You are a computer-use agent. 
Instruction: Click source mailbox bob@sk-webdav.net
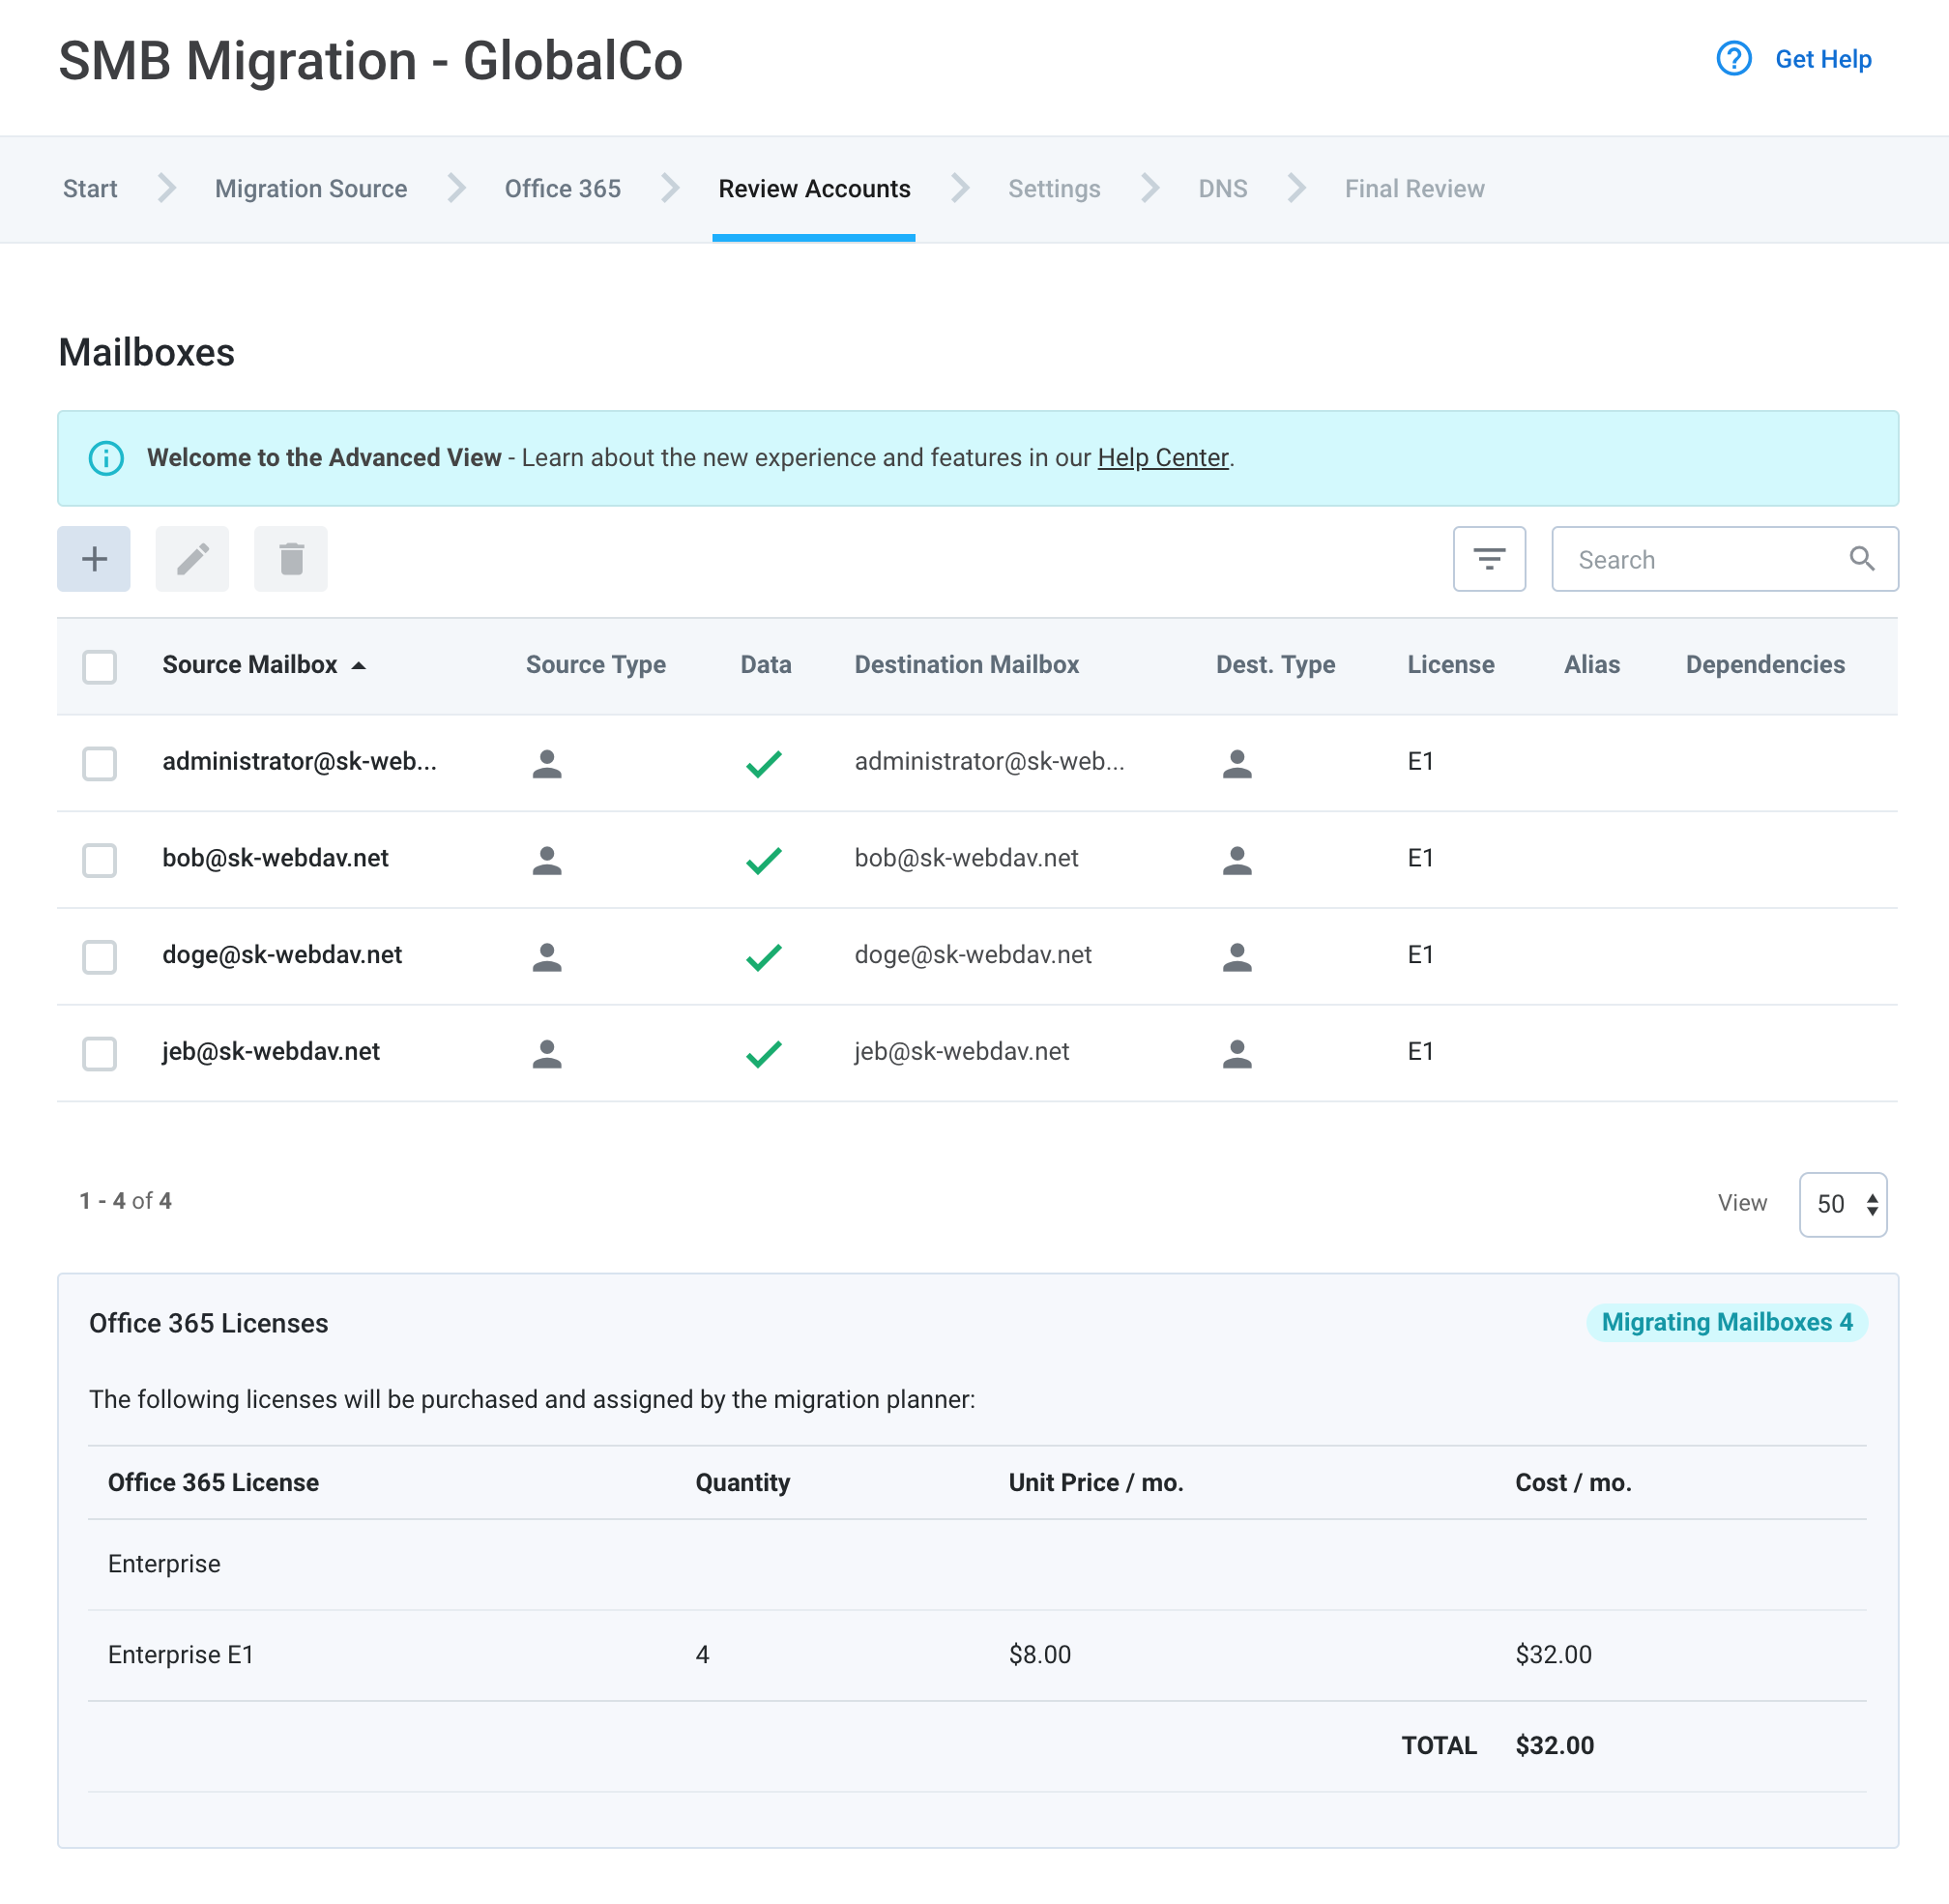[x=275, y=859]
